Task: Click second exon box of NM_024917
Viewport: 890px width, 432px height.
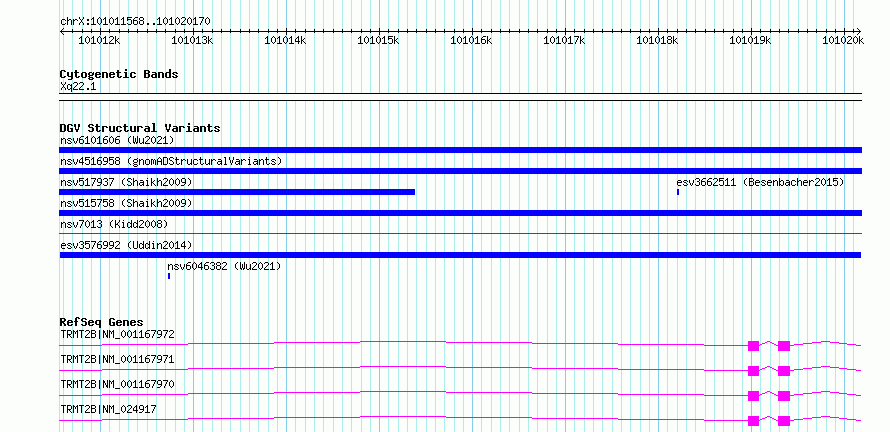Action: point(784,421)
